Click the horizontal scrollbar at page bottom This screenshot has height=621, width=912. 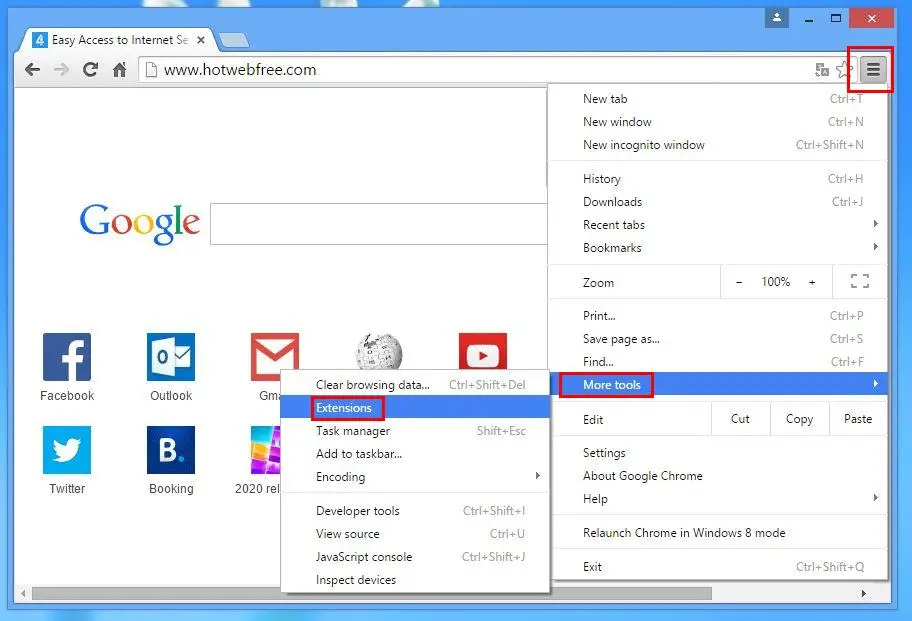tap(372, 594)
